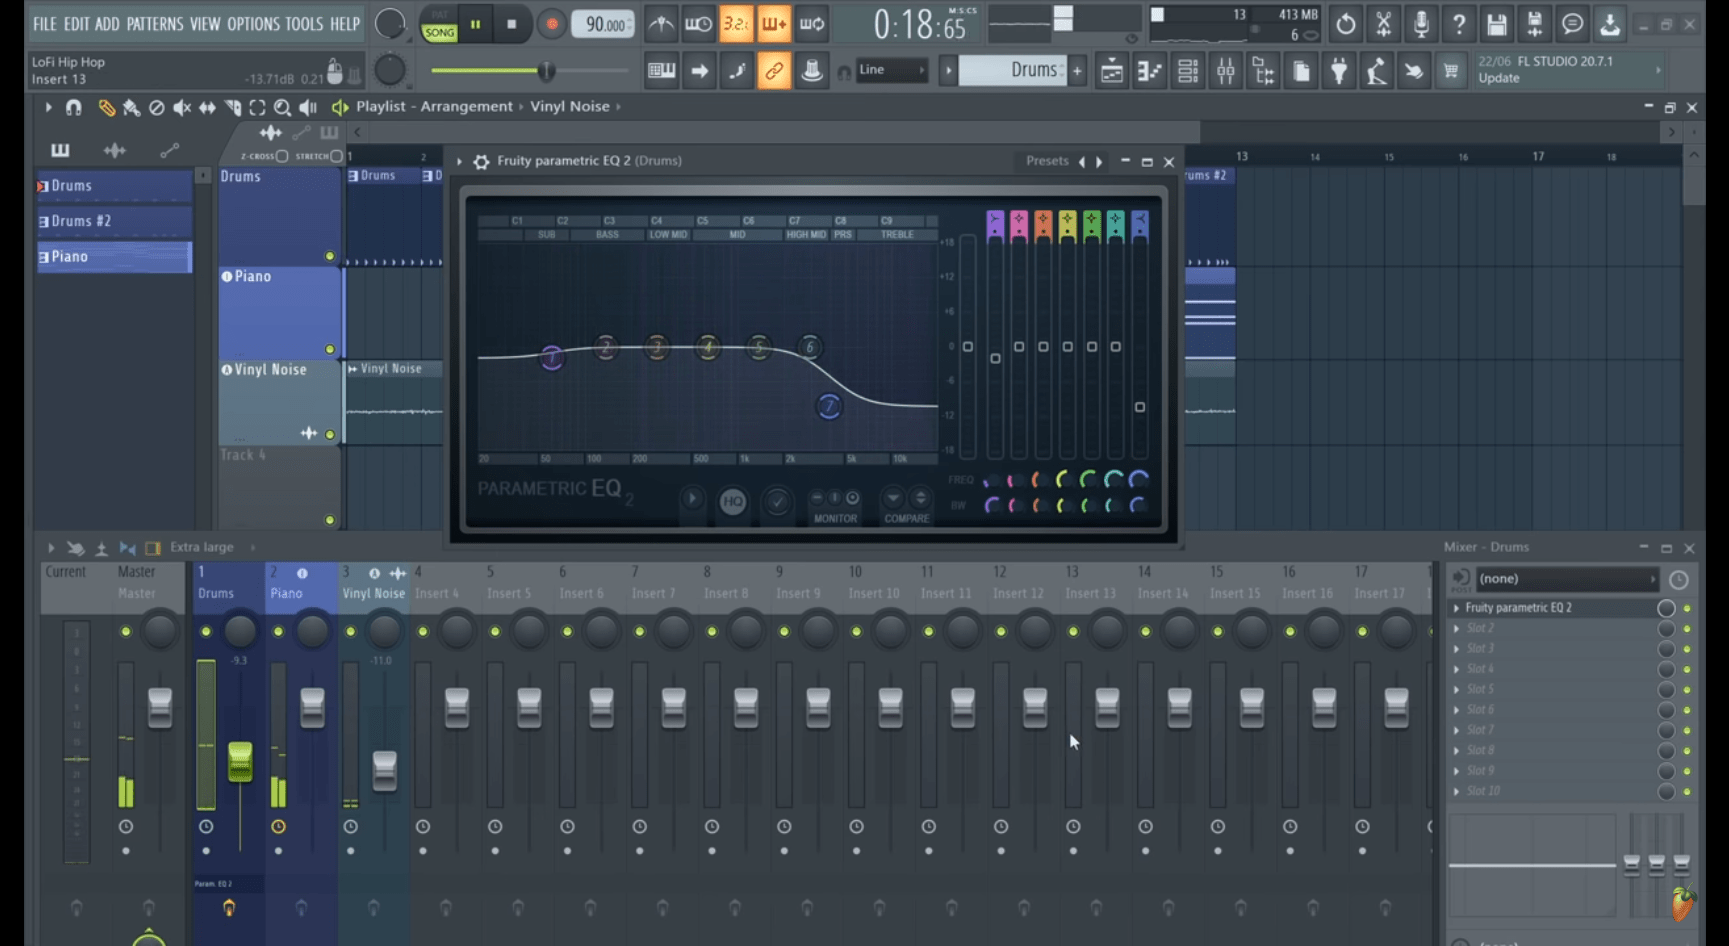The image size is (1729, 946).
Task: Open the help question mark icon
Action: (1459, 24)
